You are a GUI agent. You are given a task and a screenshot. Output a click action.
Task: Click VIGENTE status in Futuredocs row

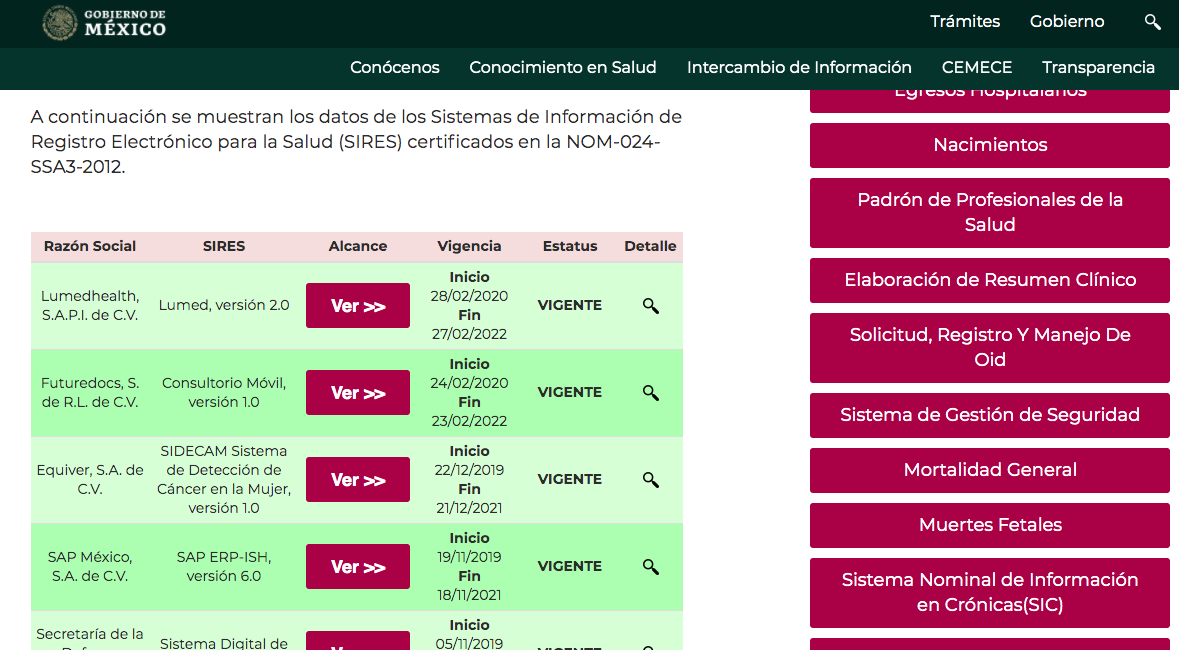pos(570,393)
